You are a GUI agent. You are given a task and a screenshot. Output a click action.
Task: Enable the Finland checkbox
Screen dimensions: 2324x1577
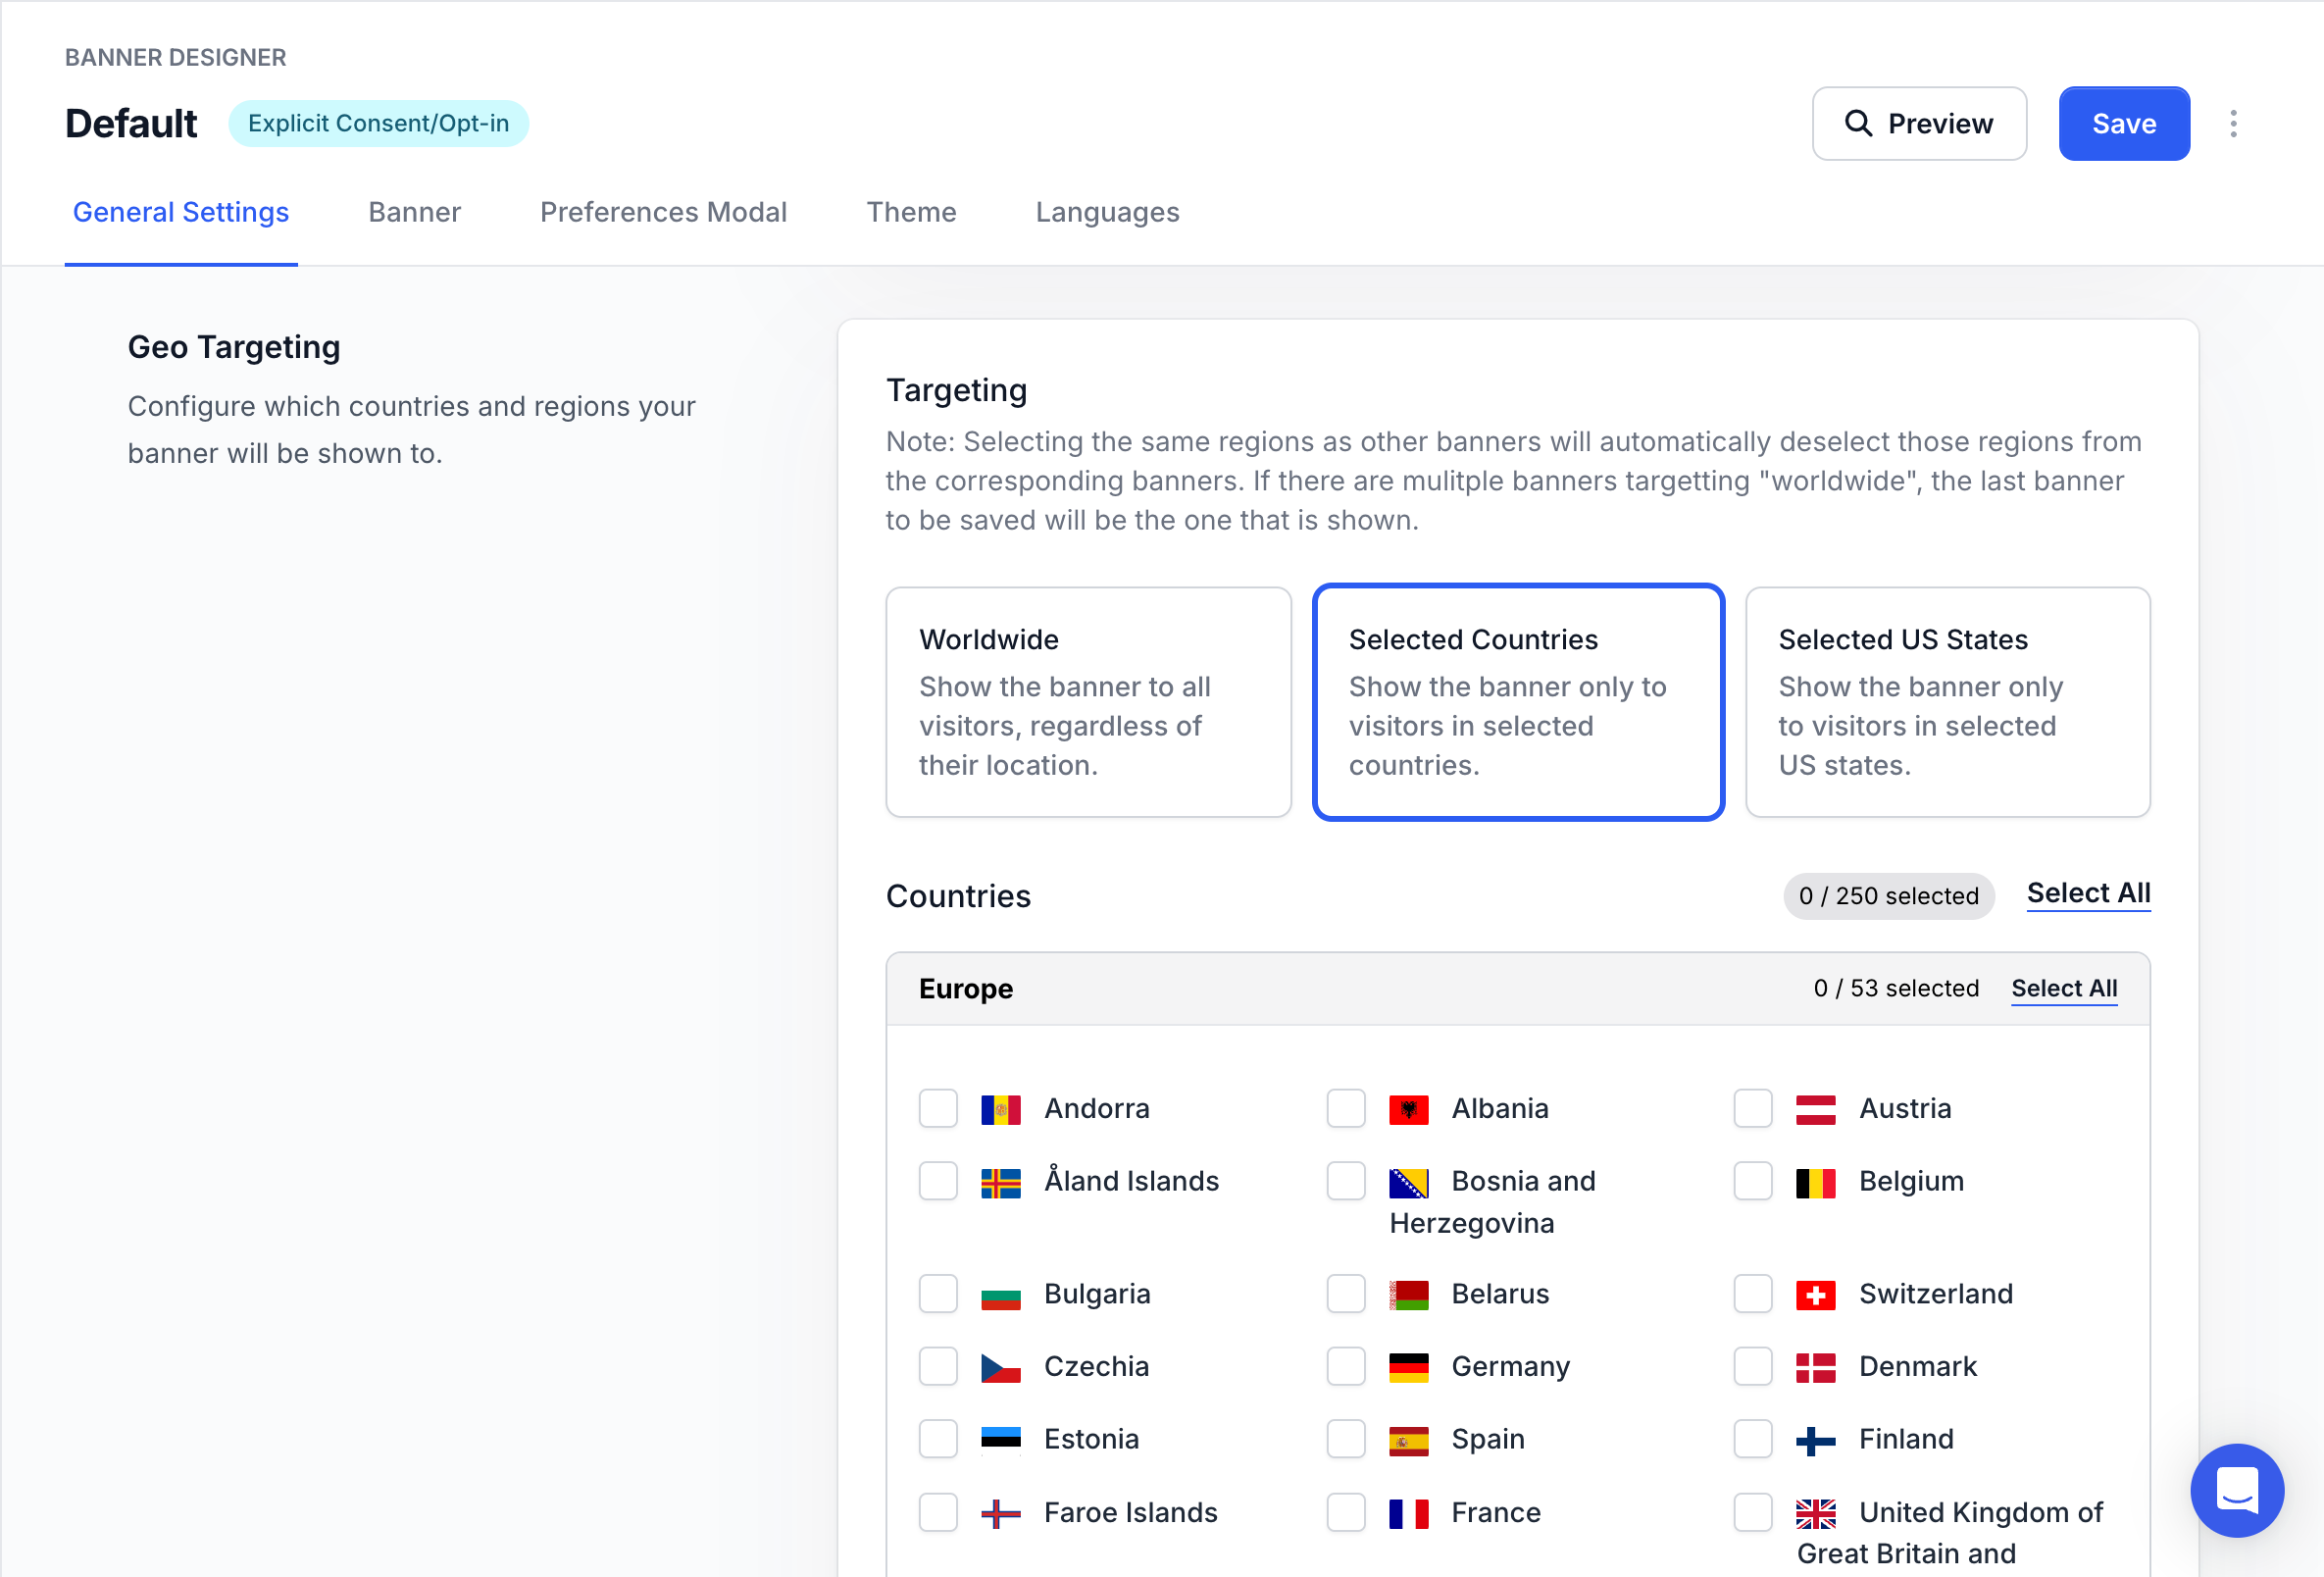pyautogui.click(x=1753, y=1439)
